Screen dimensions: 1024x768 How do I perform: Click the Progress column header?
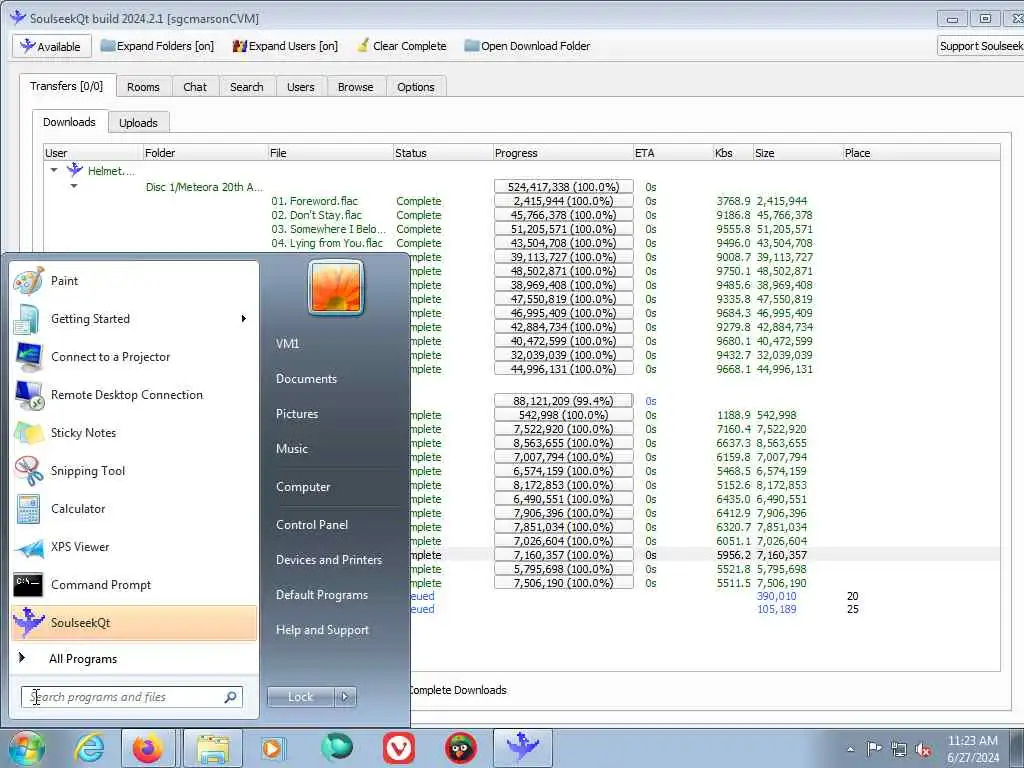click(x=563, y=153)
